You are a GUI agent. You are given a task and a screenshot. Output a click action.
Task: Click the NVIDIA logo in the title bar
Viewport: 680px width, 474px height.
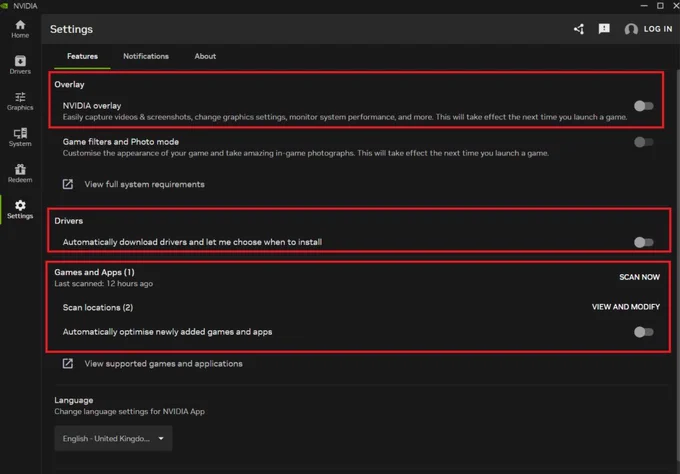point(4,6)
